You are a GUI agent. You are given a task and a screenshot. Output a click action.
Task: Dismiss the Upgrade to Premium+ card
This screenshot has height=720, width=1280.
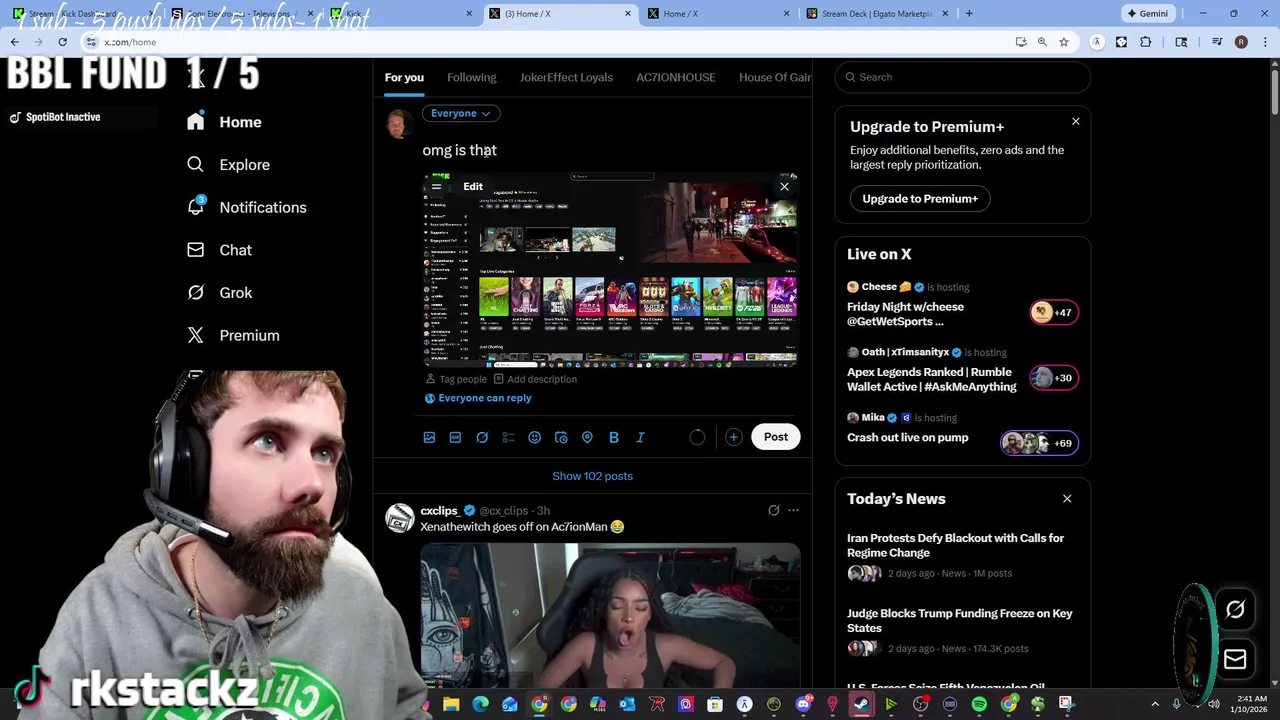(1076, 122)
